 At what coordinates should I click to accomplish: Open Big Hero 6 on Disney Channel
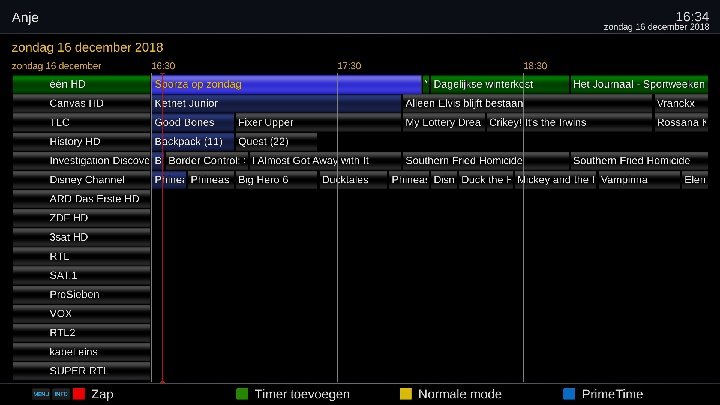point(276,180)
